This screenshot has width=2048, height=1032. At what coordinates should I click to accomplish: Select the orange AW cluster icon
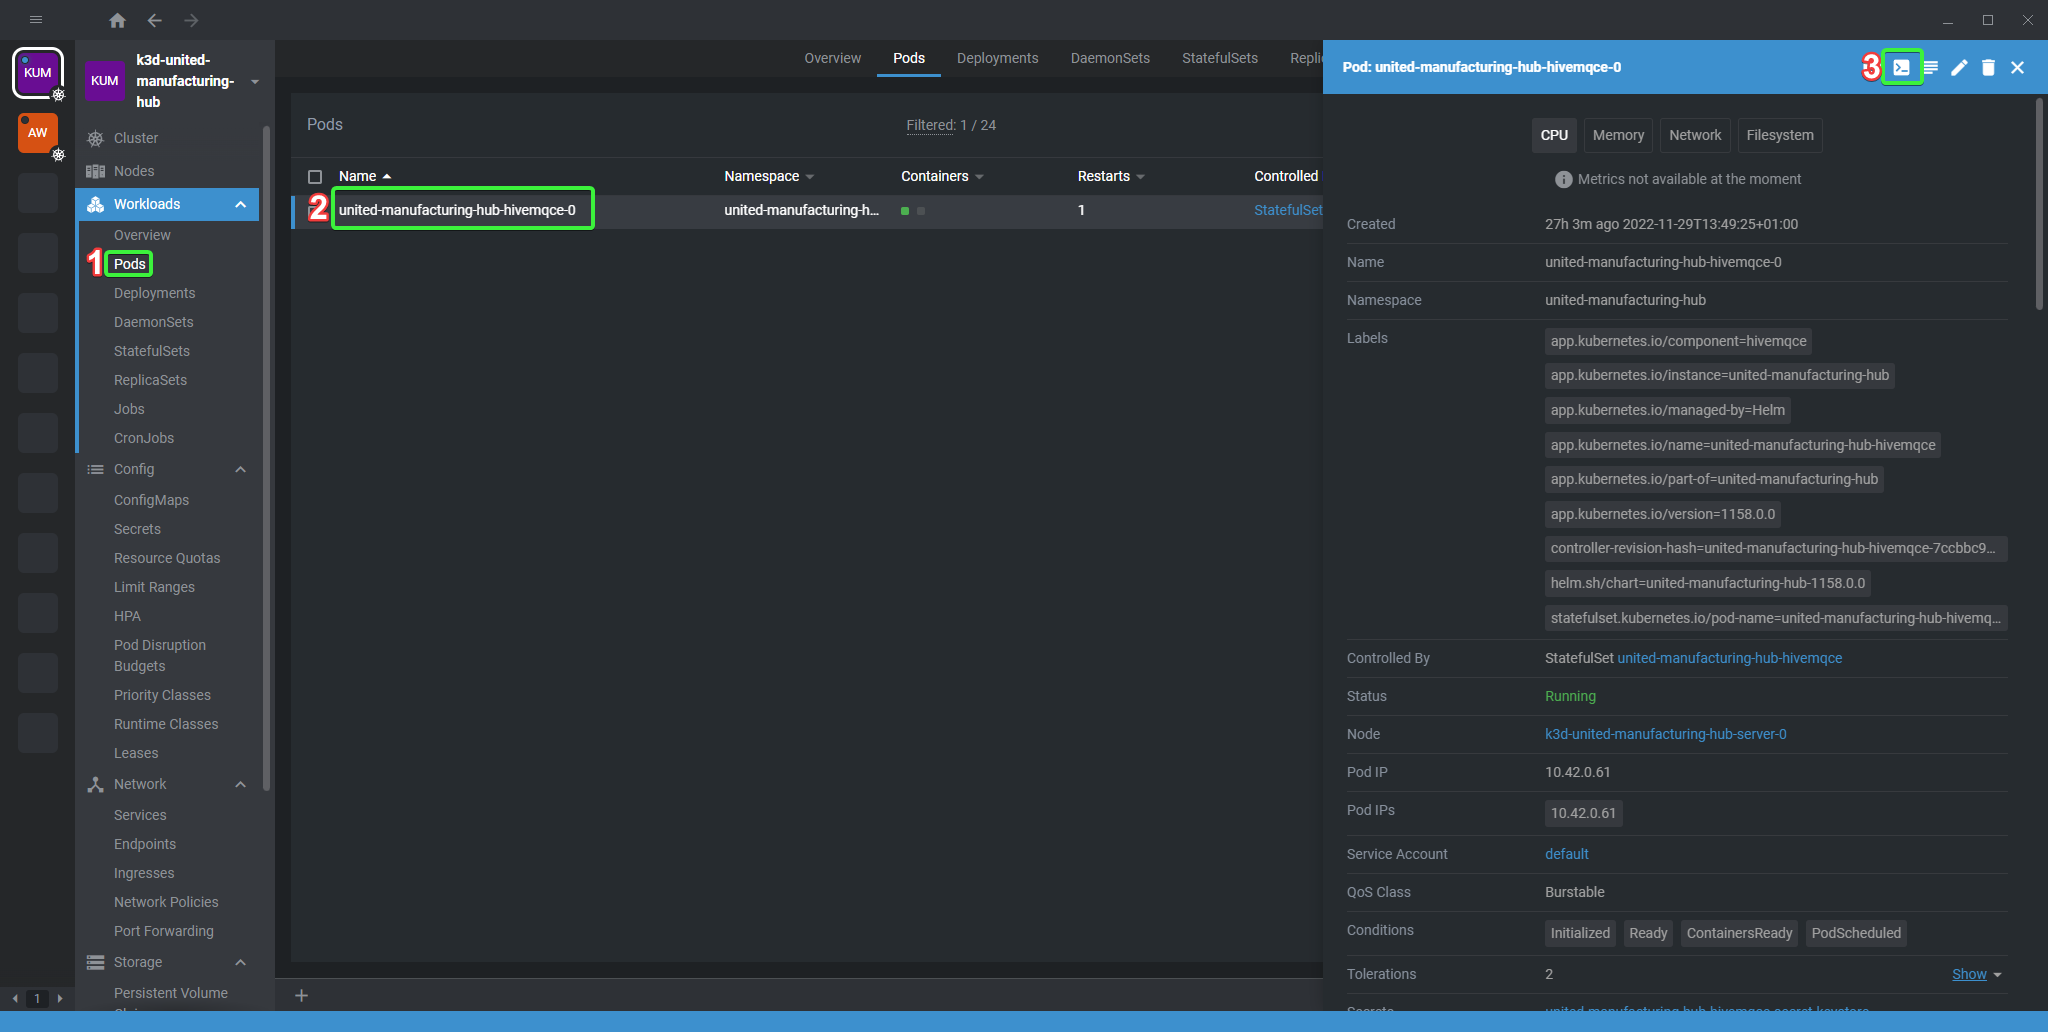(x=37, y=132)
